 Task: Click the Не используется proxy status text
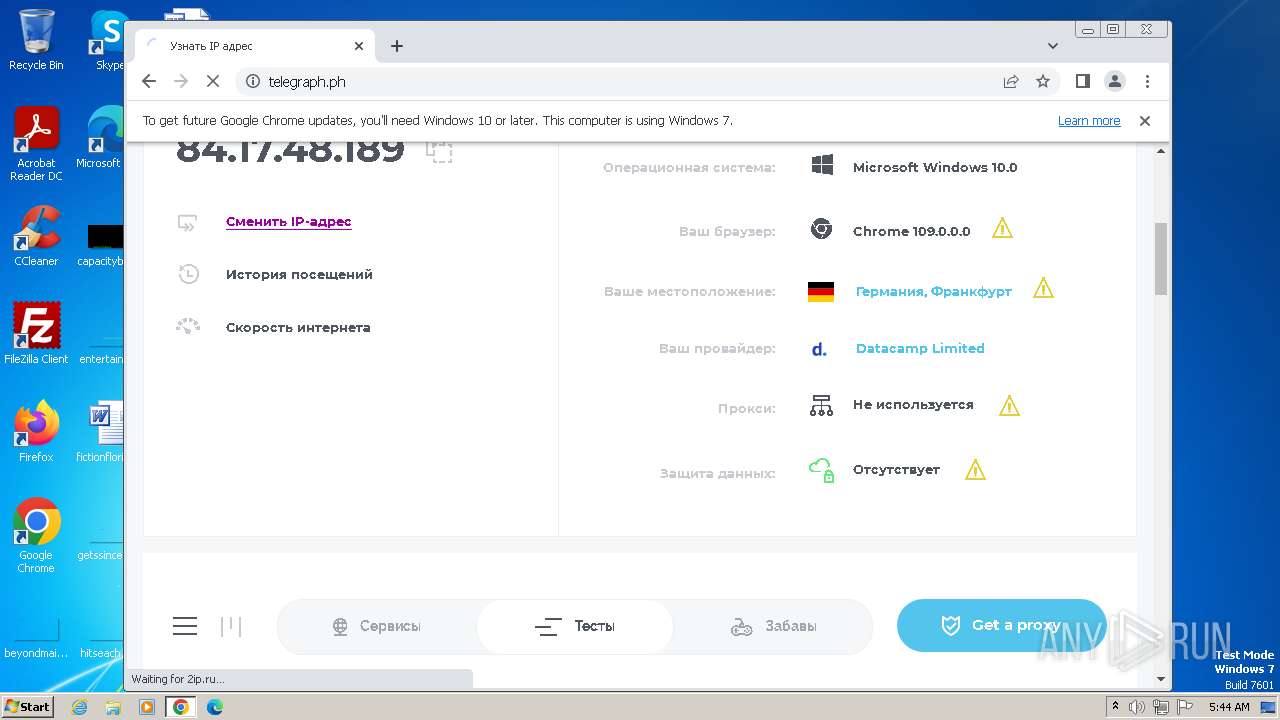[x=913, y=404]
